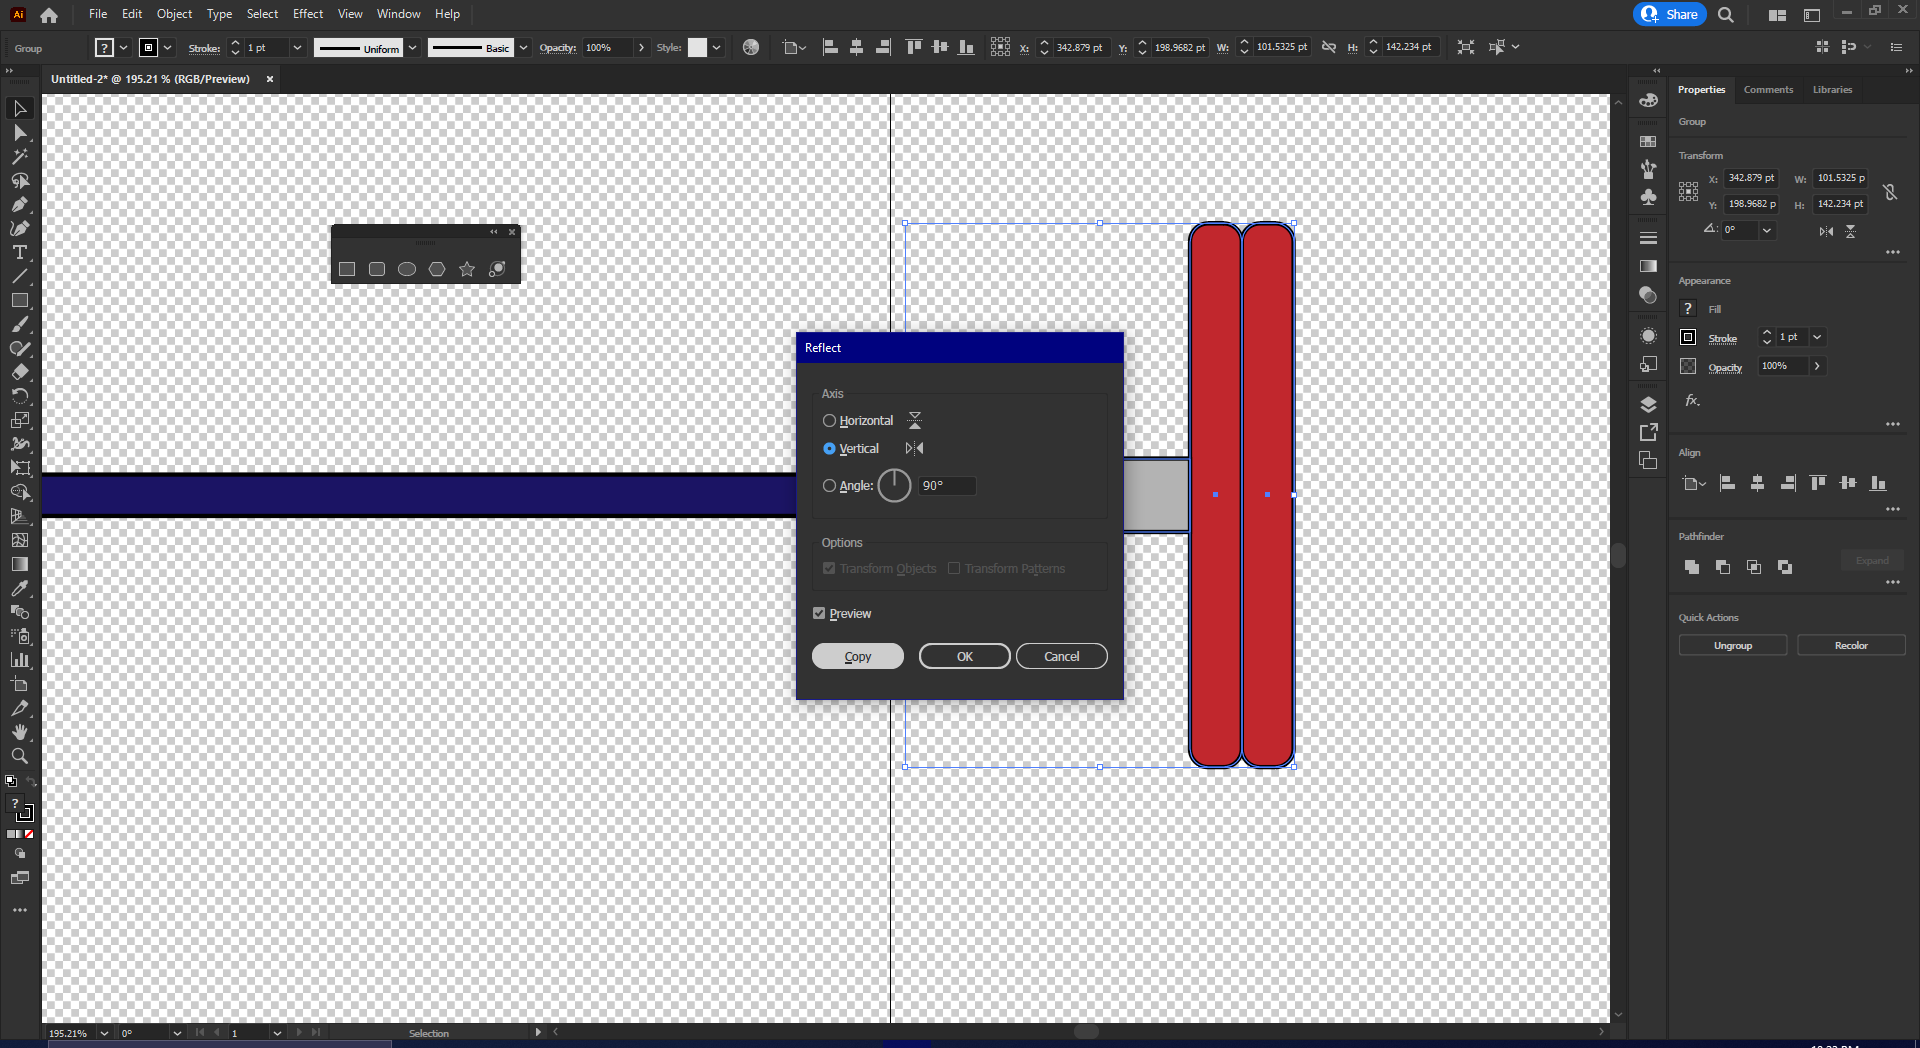Open the Object menu
This screenshot has height=1048, width=1920.
click(x=174, y=14)
